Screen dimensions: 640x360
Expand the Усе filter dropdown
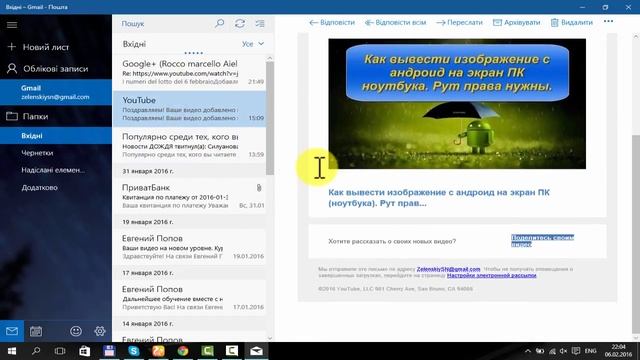(253, 44)
